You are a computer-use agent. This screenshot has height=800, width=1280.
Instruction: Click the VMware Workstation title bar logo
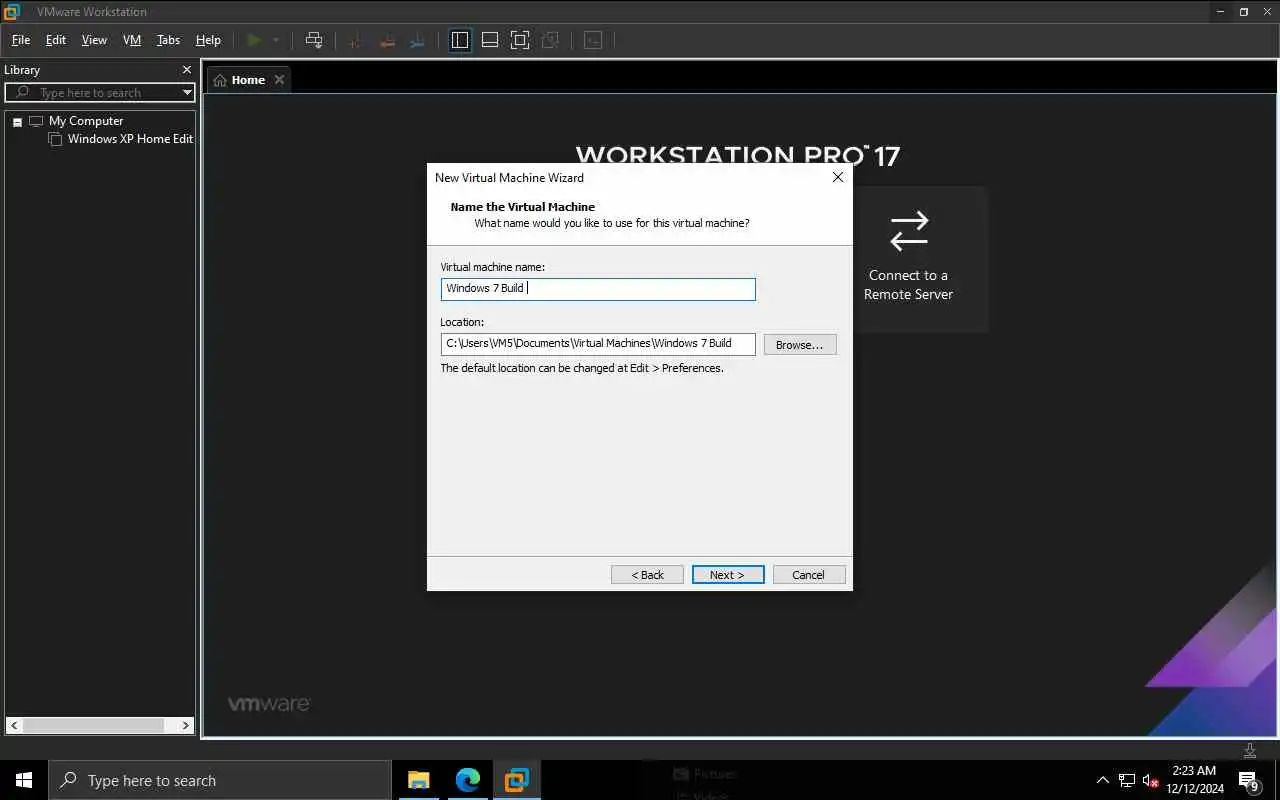click(12, 12)
